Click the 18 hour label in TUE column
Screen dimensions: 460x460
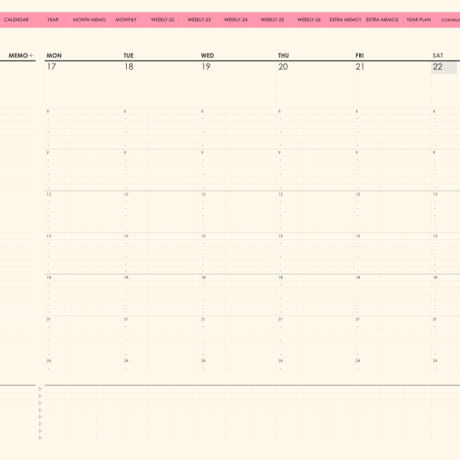[126, 278]
